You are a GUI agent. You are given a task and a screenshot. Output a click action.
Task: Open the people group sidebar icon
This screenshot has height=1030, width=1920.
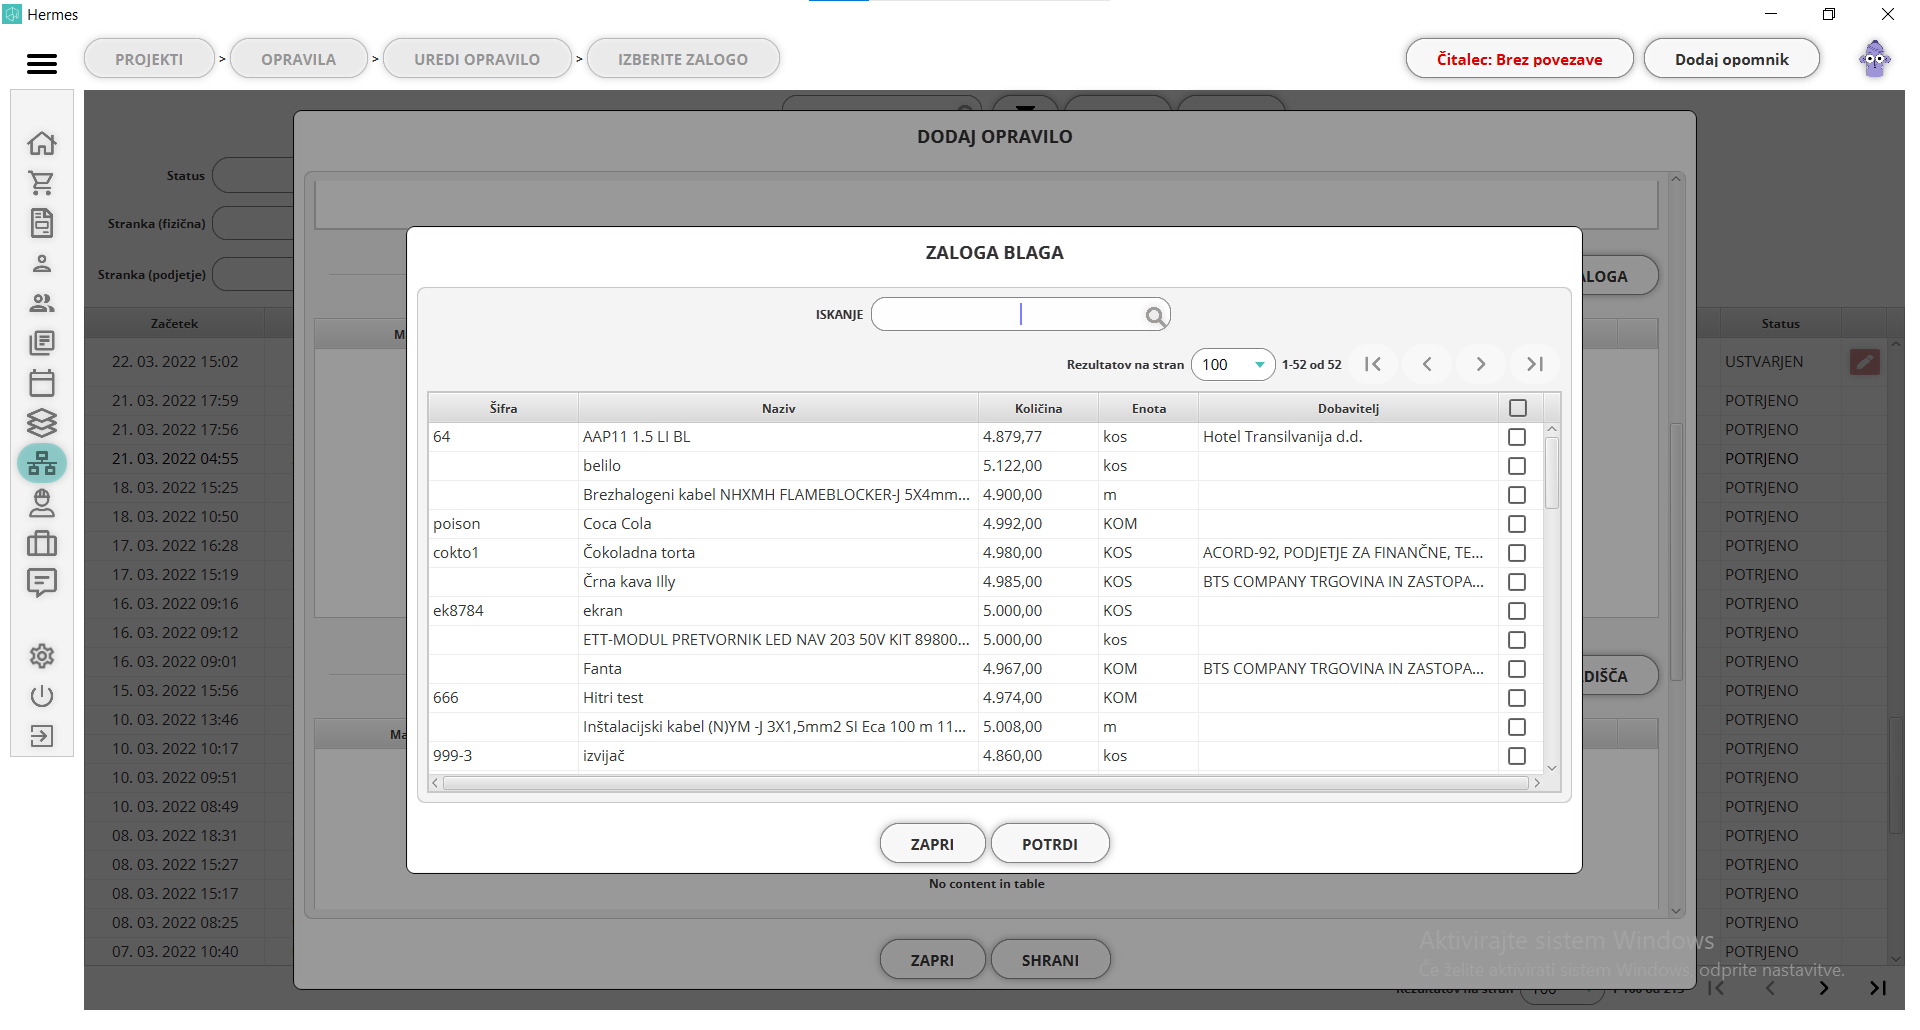[x=42, y=303]
